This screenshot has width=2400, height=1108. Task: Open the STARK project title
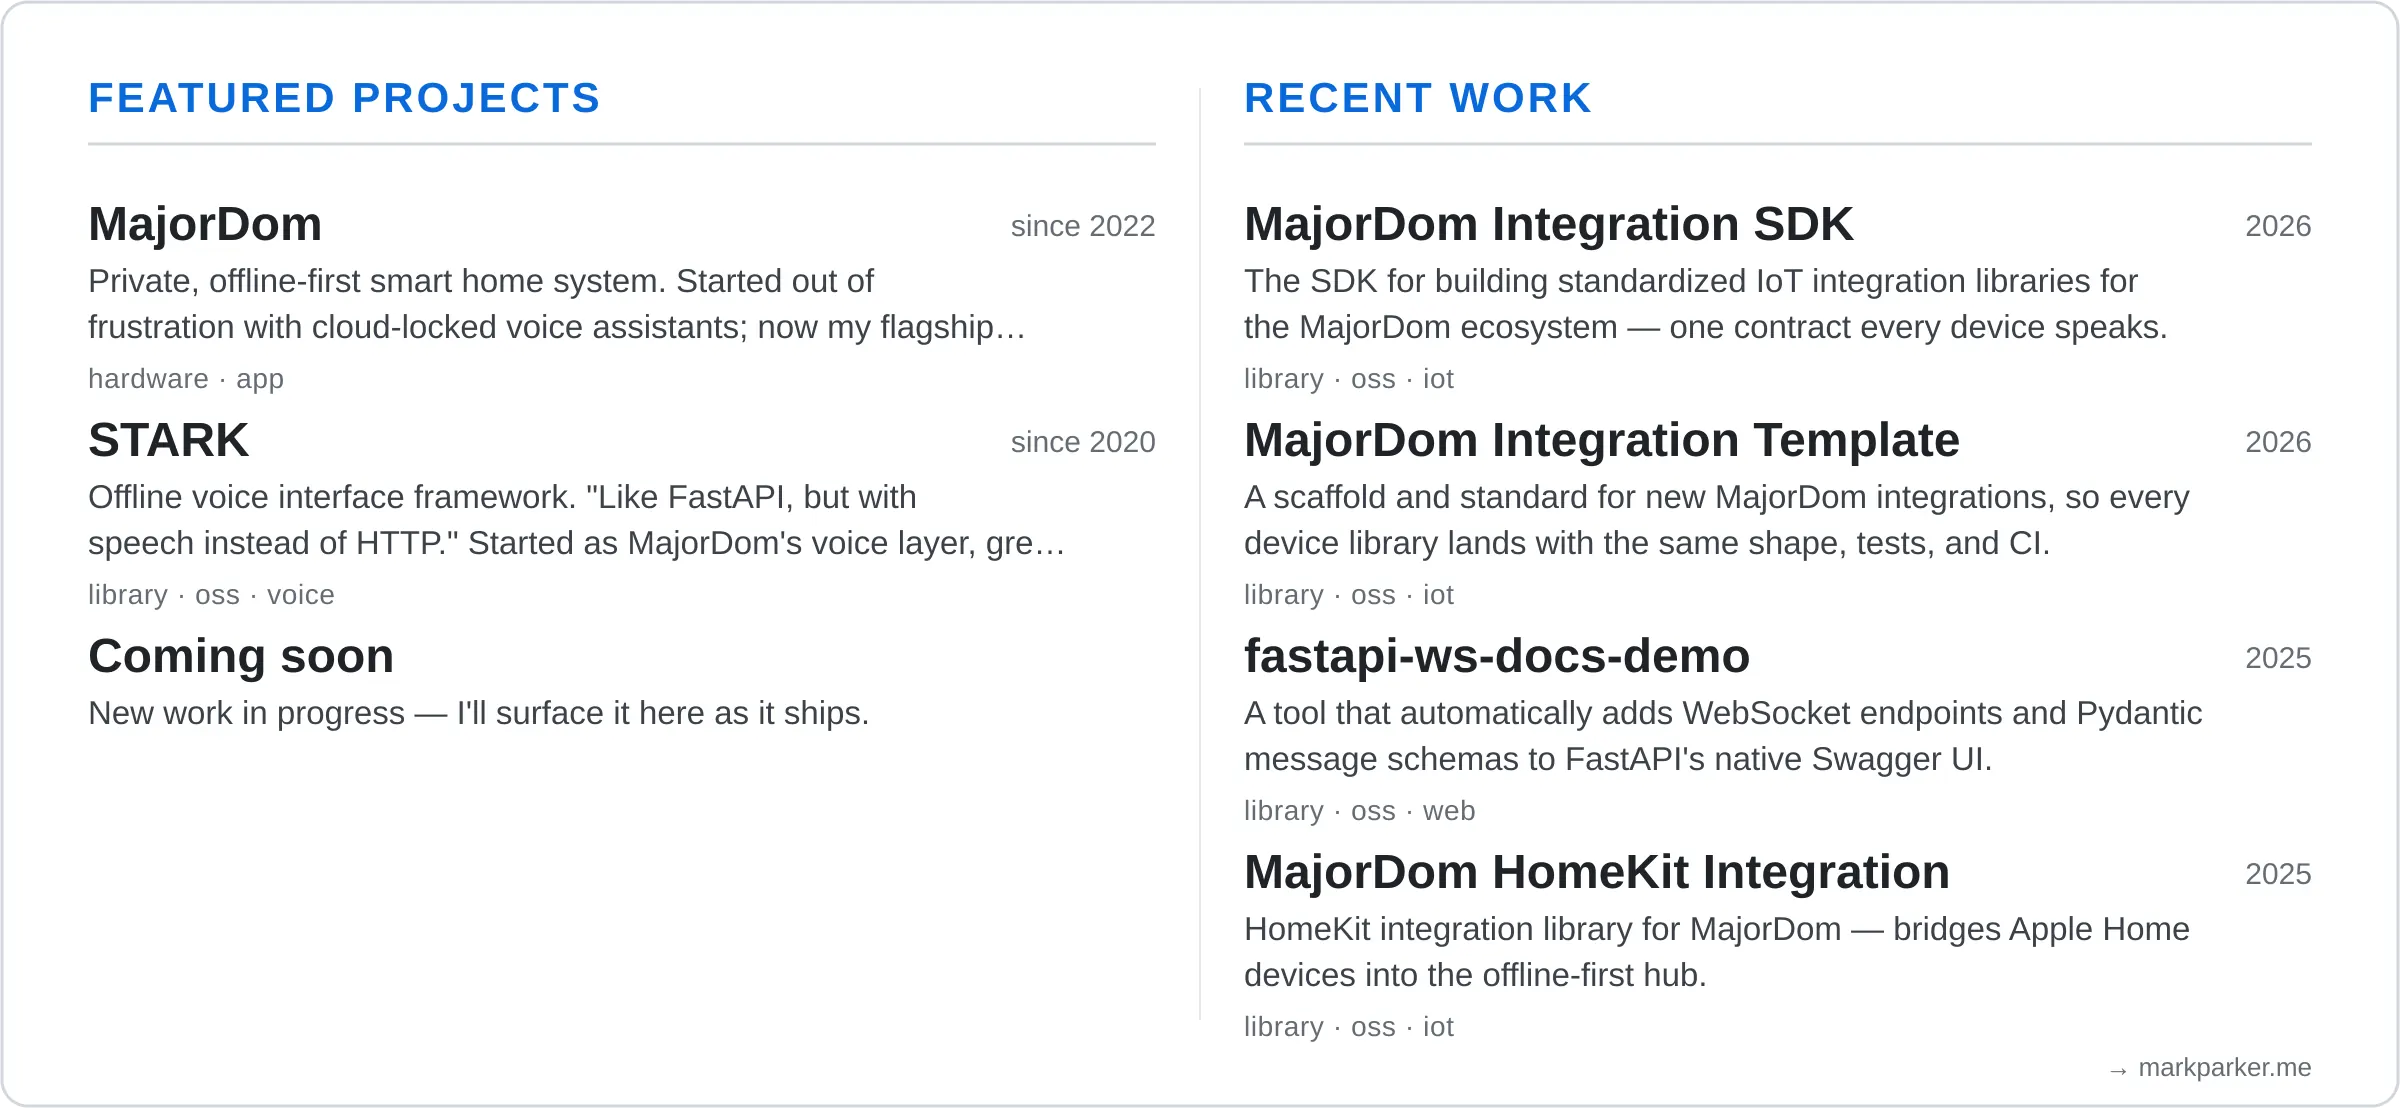[168, 440]
